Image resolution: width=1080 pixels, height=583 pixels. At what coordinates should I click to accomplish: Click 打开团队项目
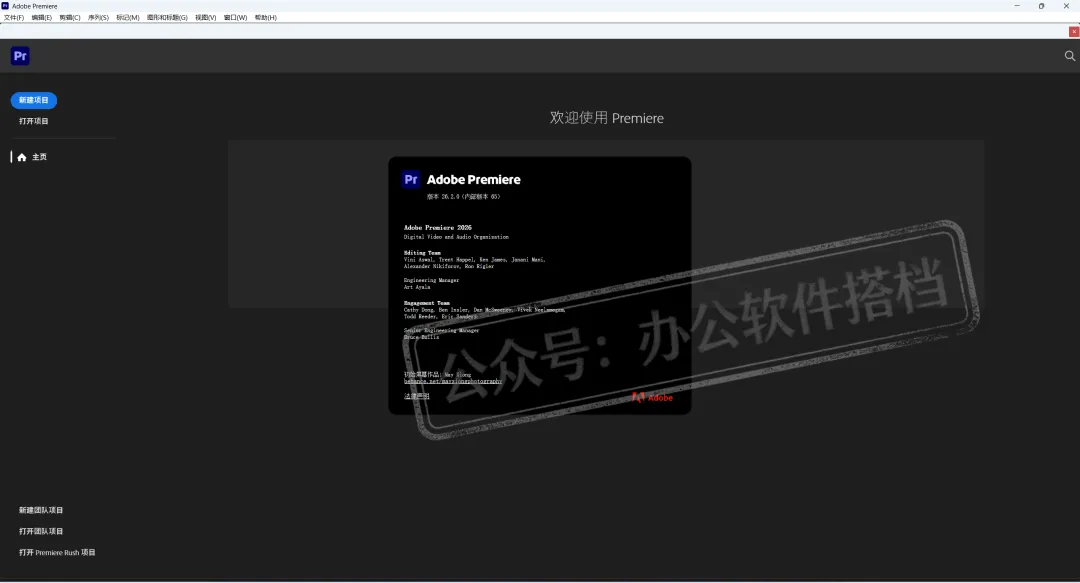(41, 531)
